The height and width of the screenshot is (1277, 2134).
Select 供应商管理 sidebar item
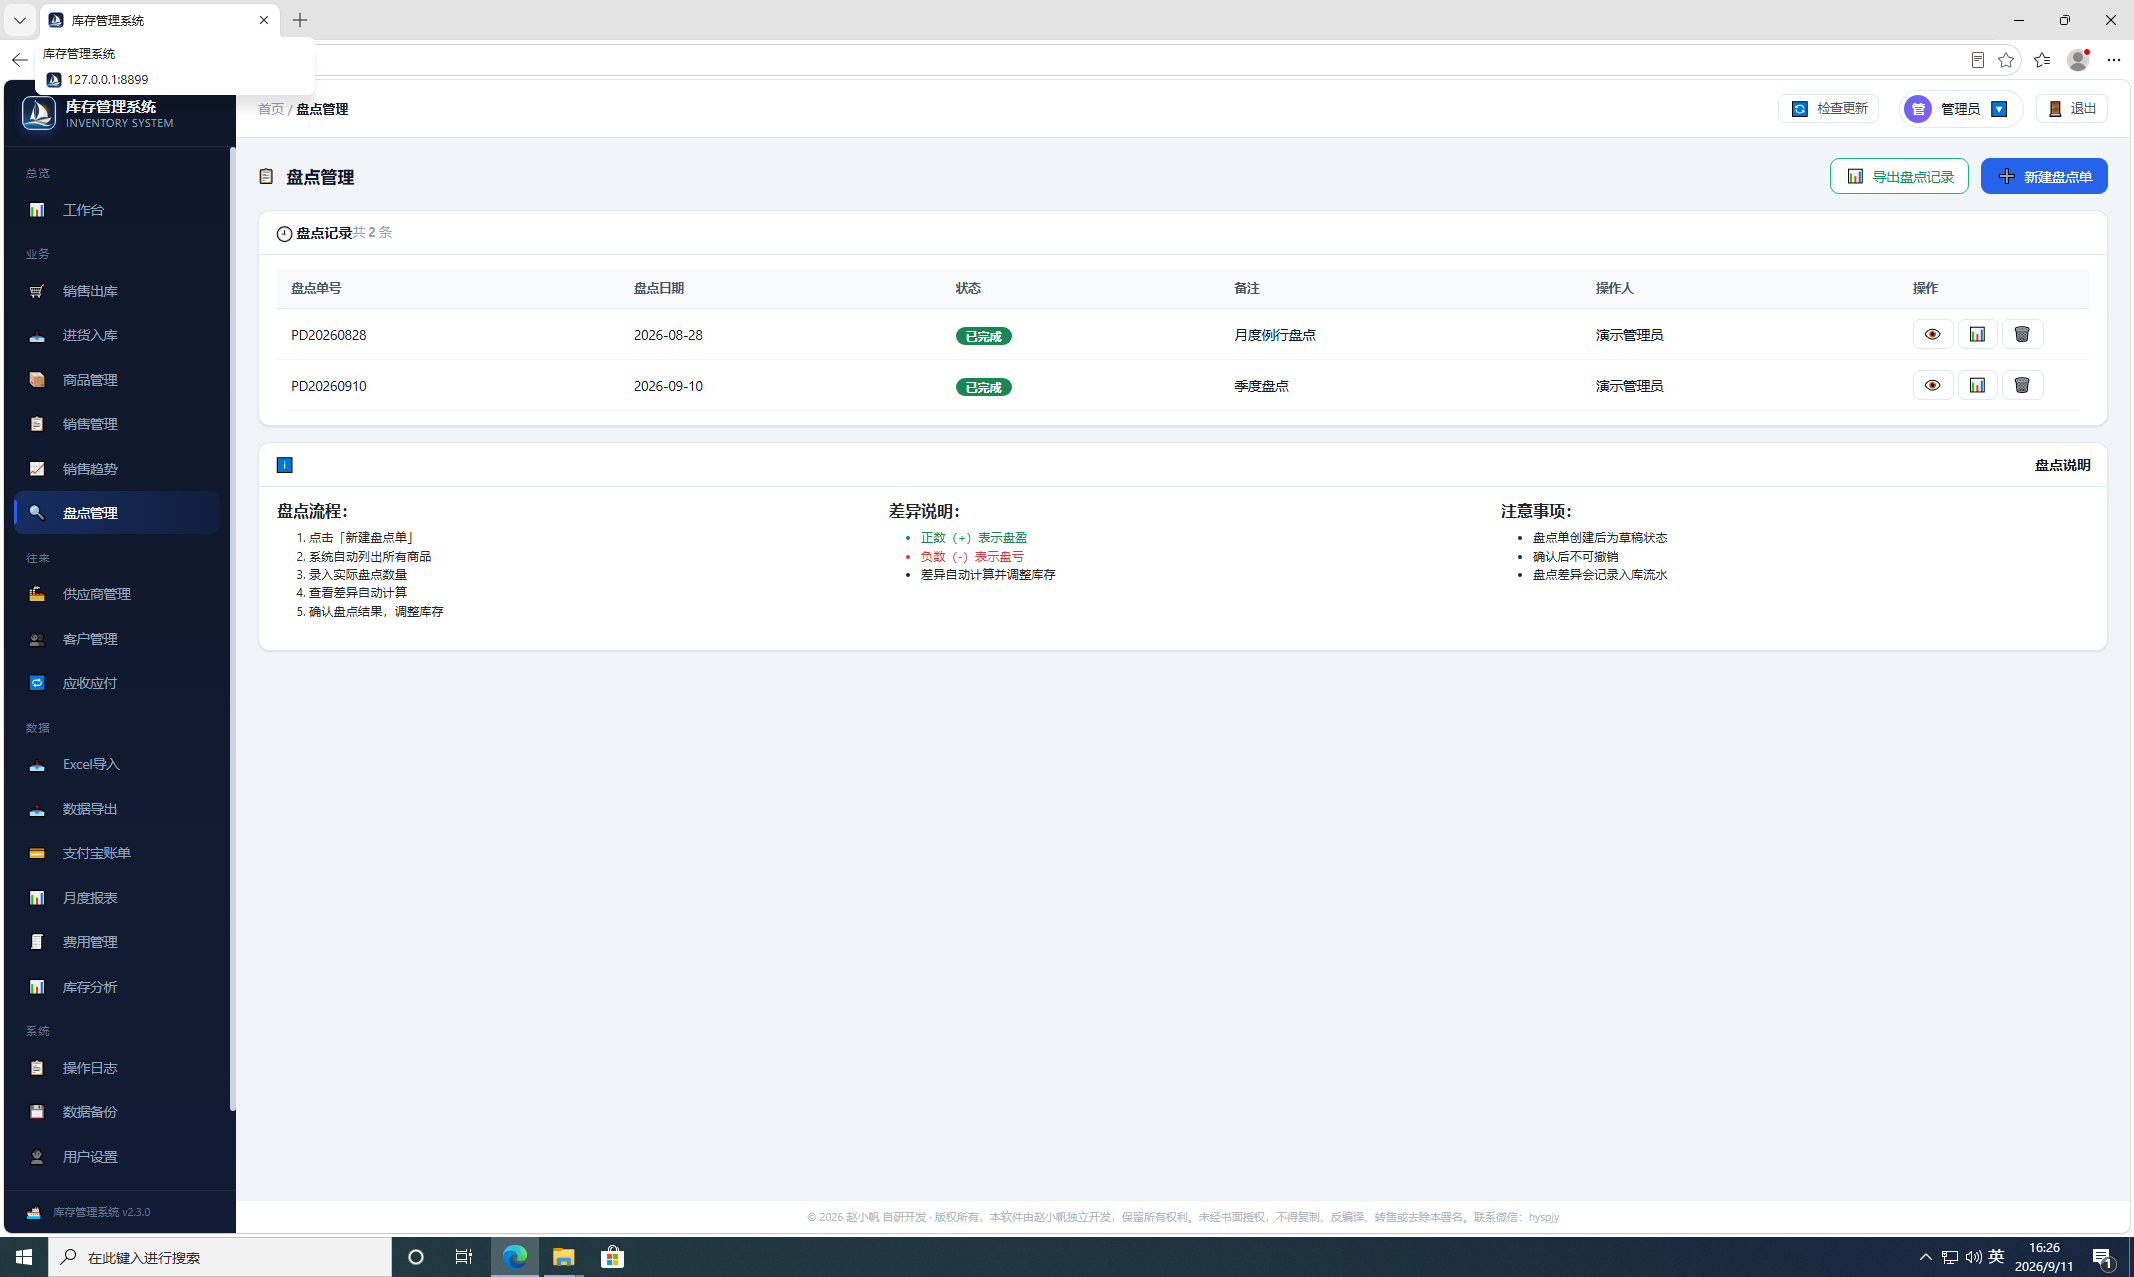117,594
